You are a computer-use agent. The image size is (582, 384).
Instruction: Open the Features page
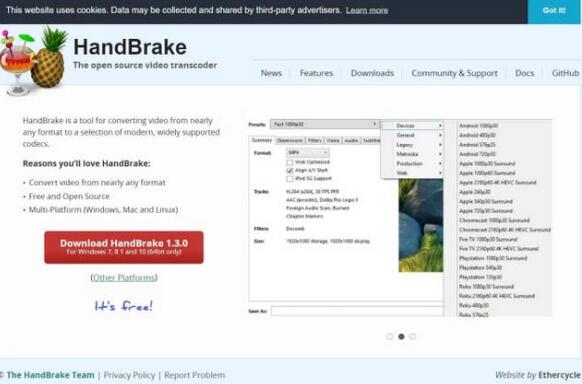point(316,73)
